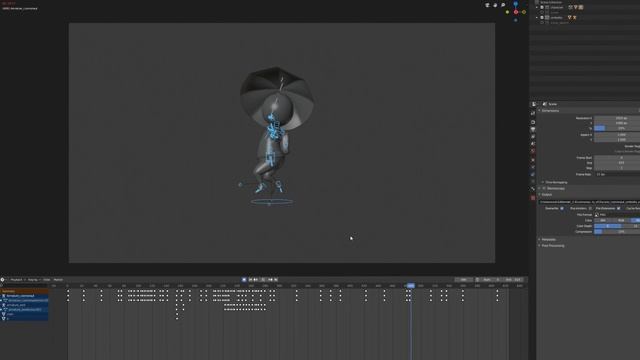Select RGB color mode
Screen dimensions: 640x360
pos(621,220)
